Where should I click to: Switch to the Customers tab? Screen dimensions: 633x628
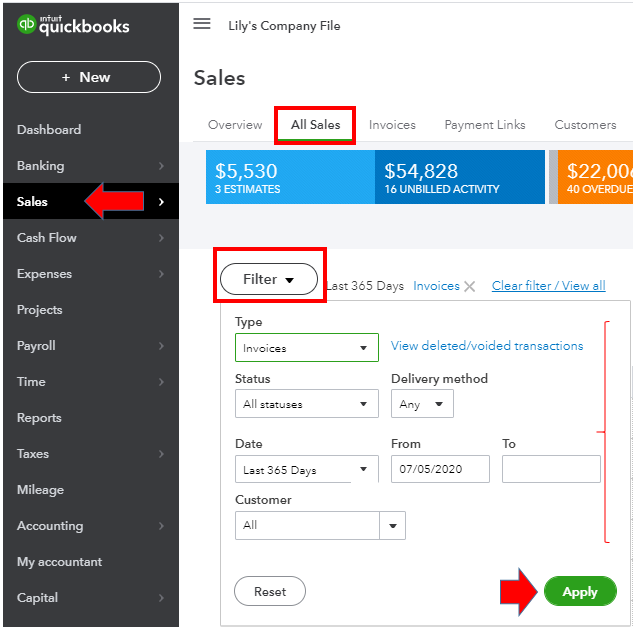[x=585, y=125]
